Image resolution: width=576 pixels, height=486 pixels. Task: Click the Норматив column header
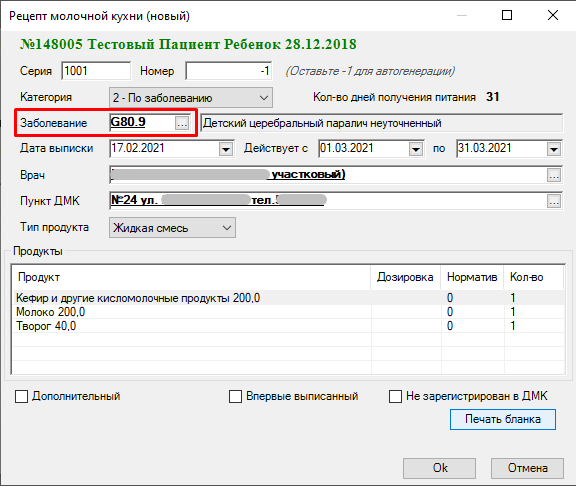coord(472,277)
